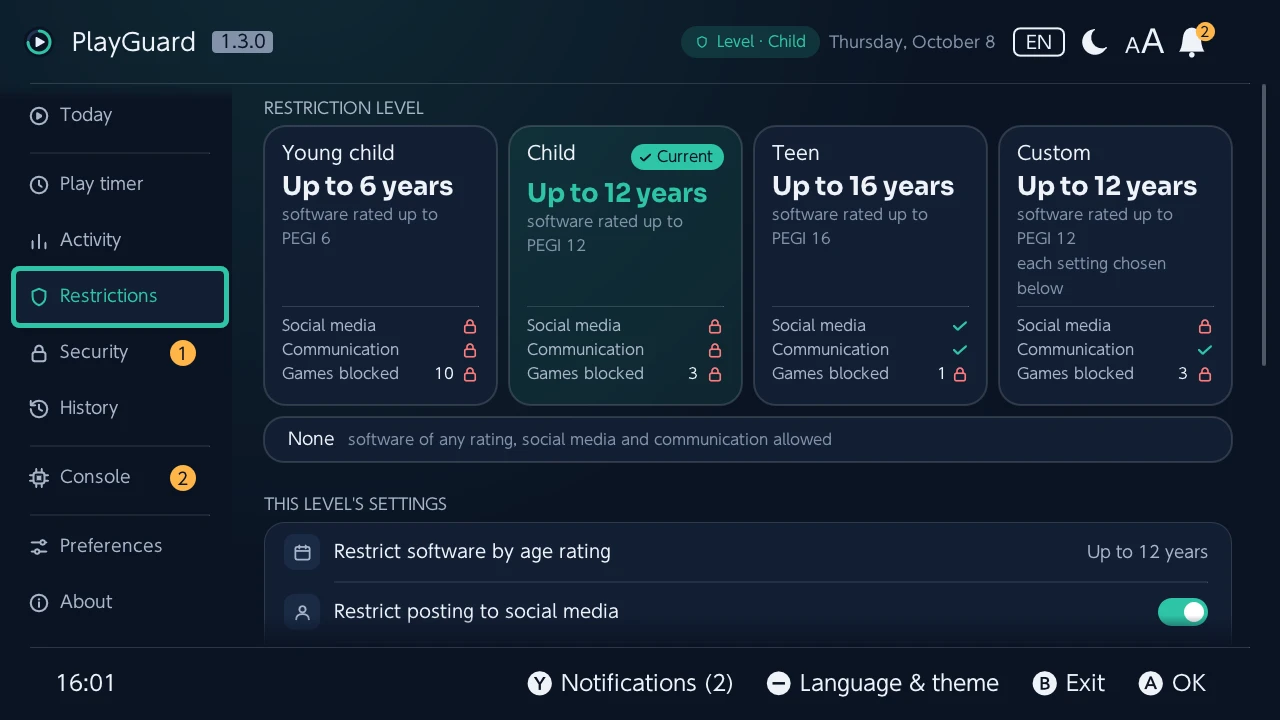Click the Activity bar chart icon

(39, 240)
